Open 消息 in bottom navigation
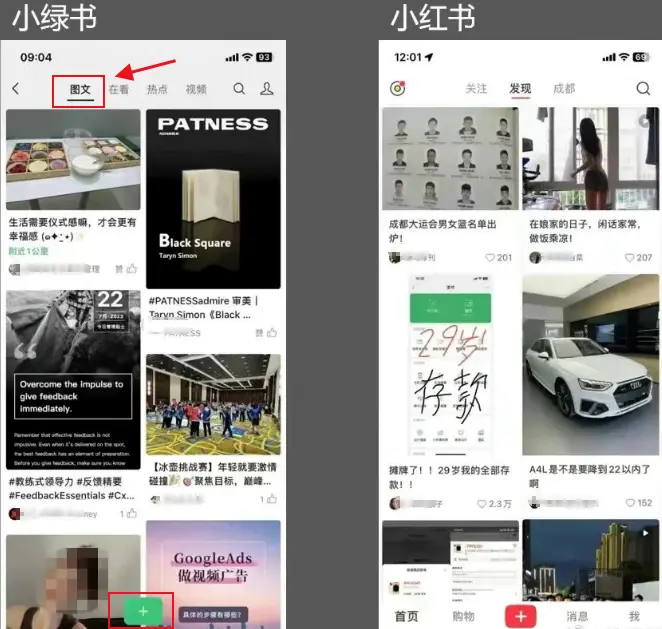This screenshot has height=629, width=662. pos(577,616)
